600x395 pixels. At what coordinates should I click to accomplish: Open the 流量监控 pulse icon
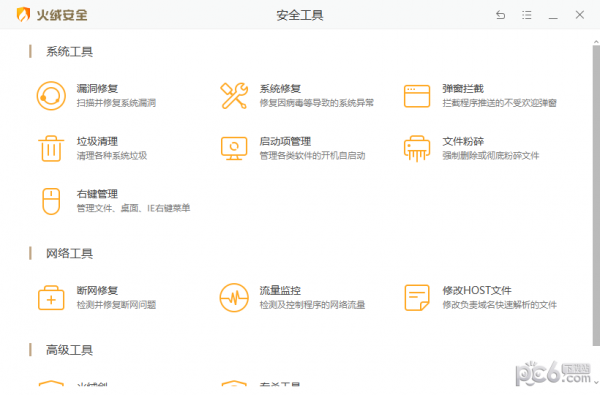tap(234, 298)
